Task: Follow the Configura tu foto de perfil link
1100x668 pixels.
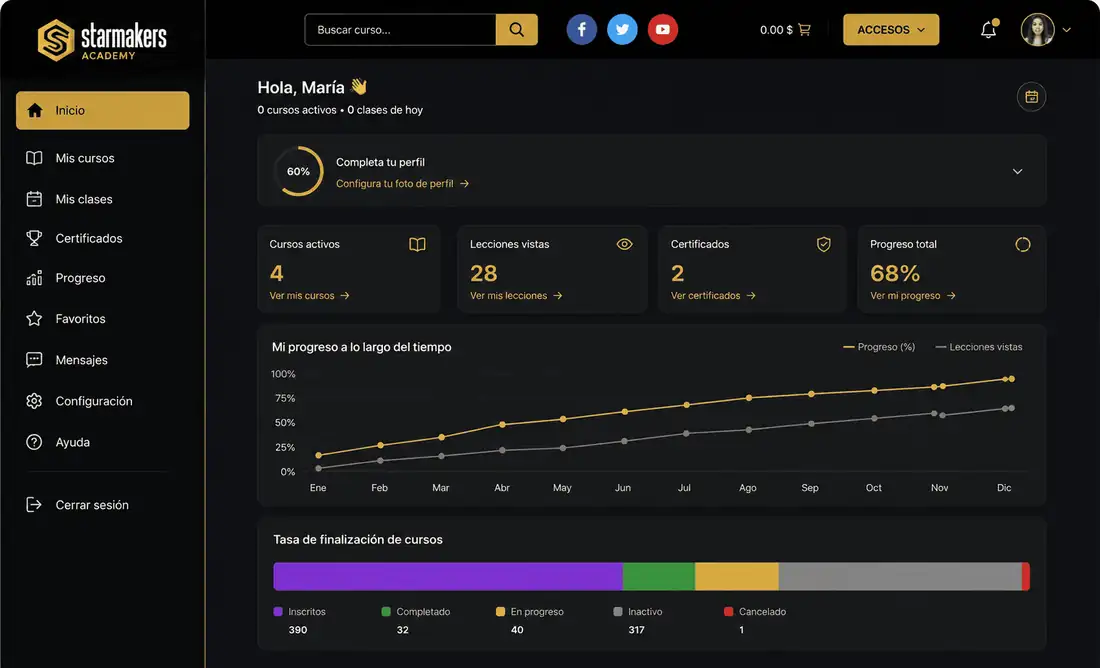Action: pyautogui.click(x=402, y=184)
